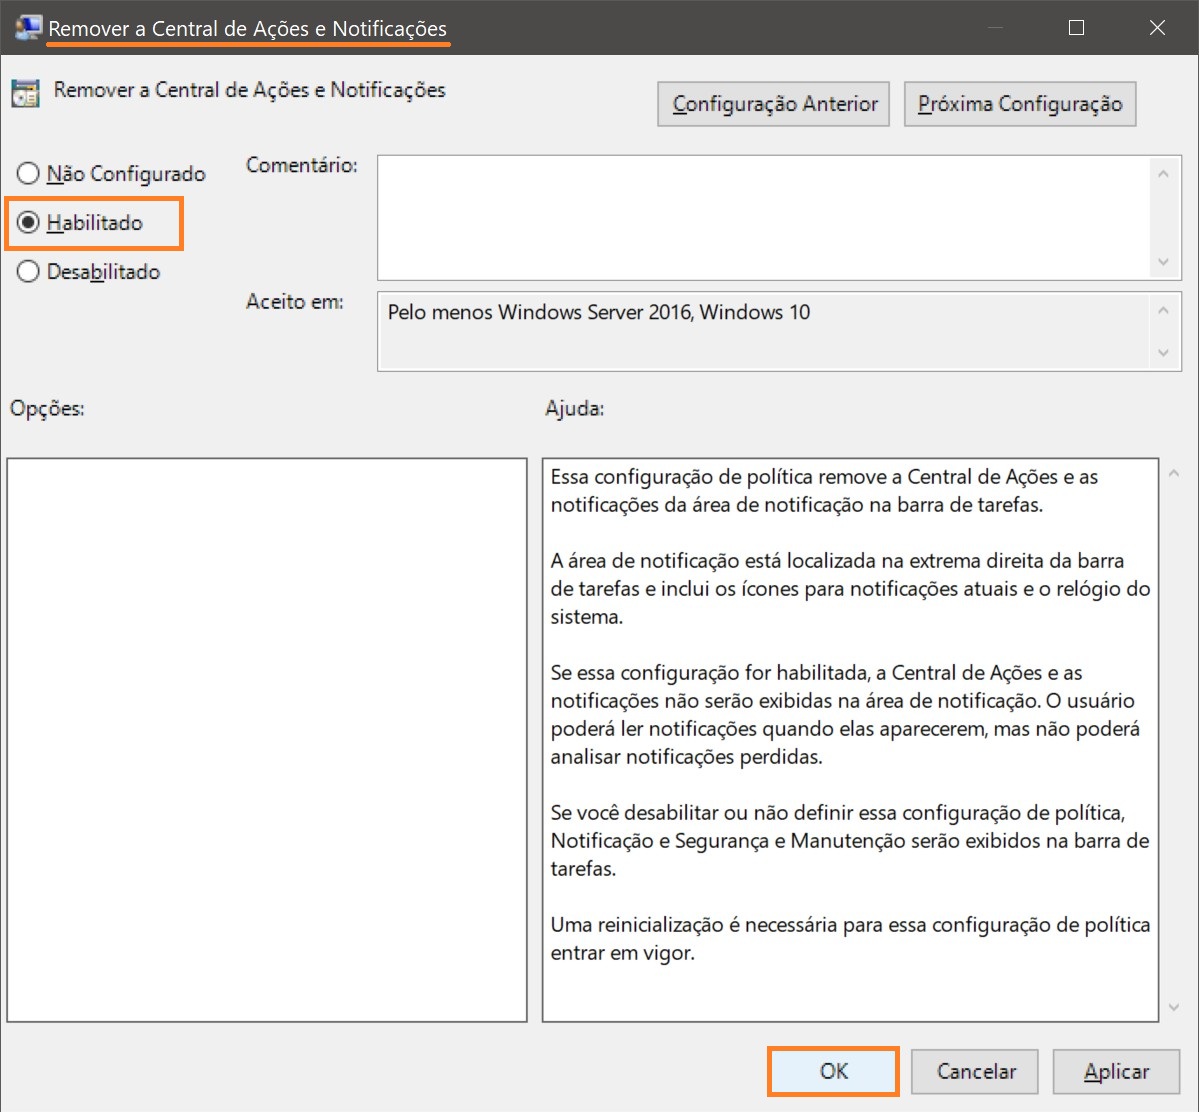Screen dimensions: 1199x1112
Task: Maximize the policy dialog window
Action: click(1076, 28)
